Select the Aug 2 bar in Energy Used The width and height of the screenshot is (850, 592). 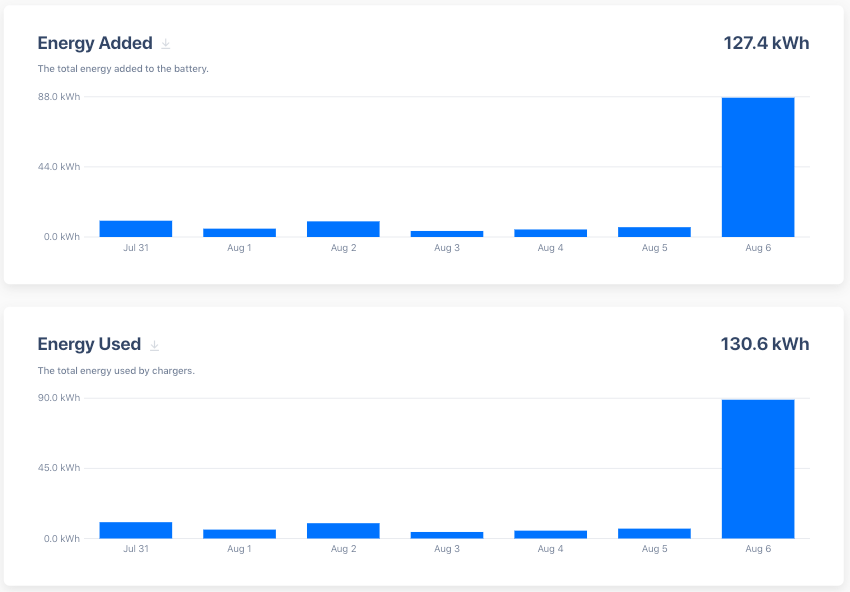[343, 531]
